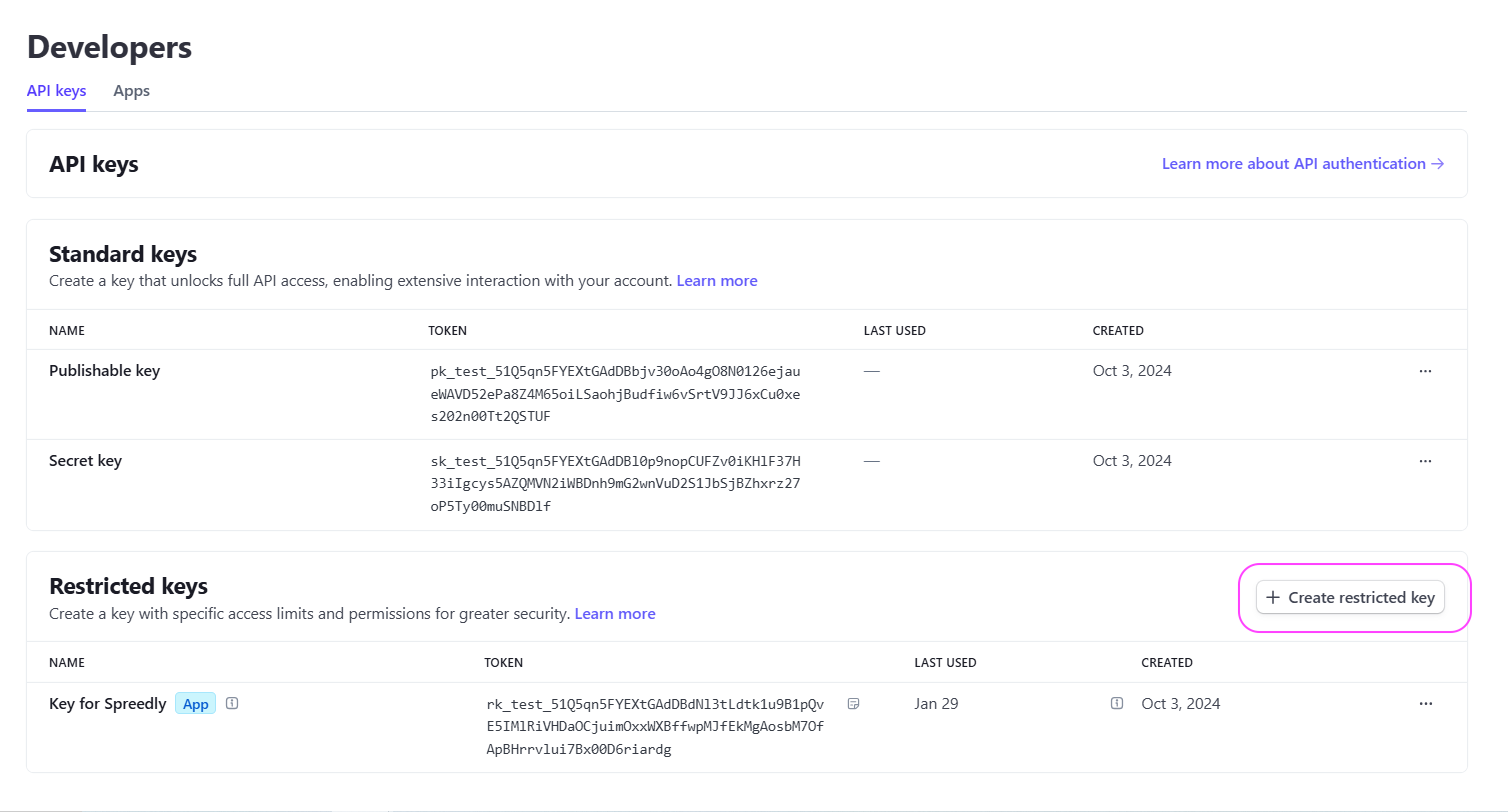Image resolution: width=1508 pixels, height=812 pixels.
Task: Click the Publishable key name label
Action: [x=104, y=371]
